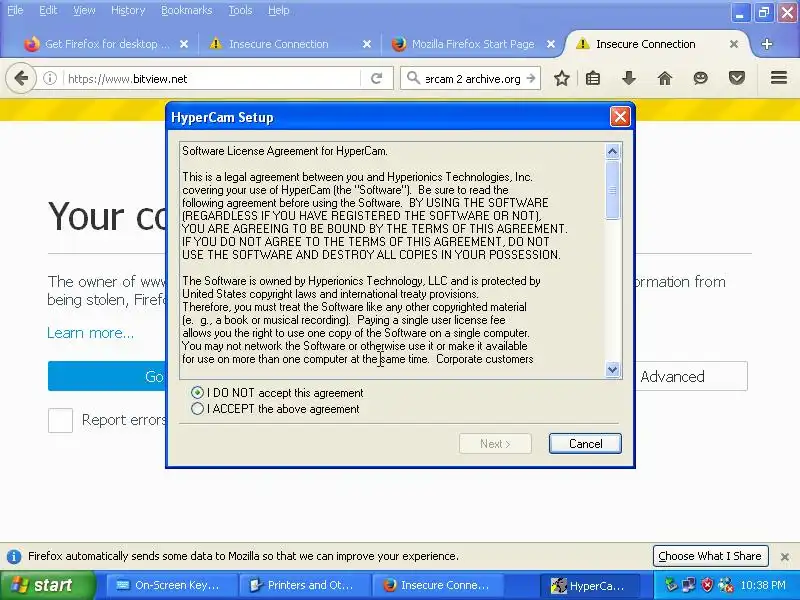Screen dimensions: 800x600
Task: Click the blue info icon in notification bar
Action: [14, 556]
